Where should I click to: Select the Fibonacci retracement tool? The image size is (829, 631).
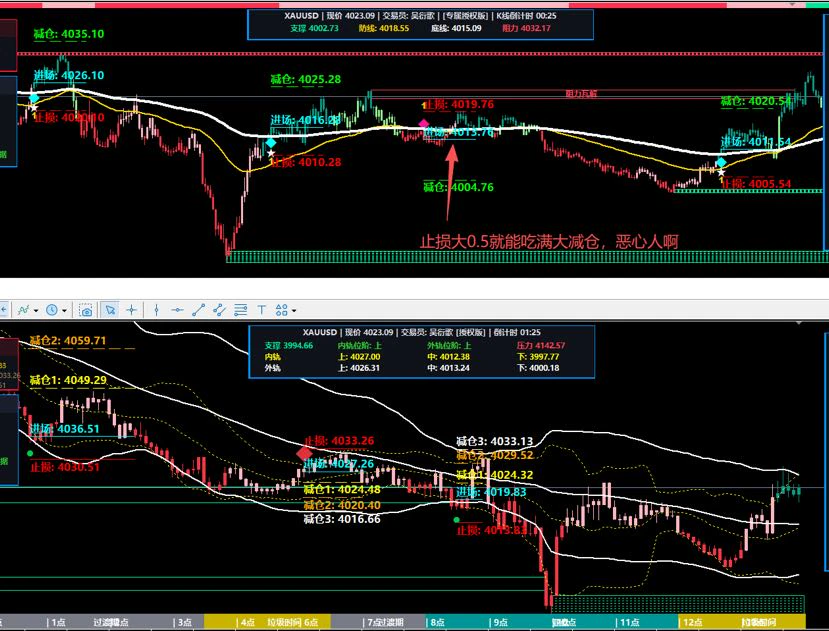tap(241, 310)
